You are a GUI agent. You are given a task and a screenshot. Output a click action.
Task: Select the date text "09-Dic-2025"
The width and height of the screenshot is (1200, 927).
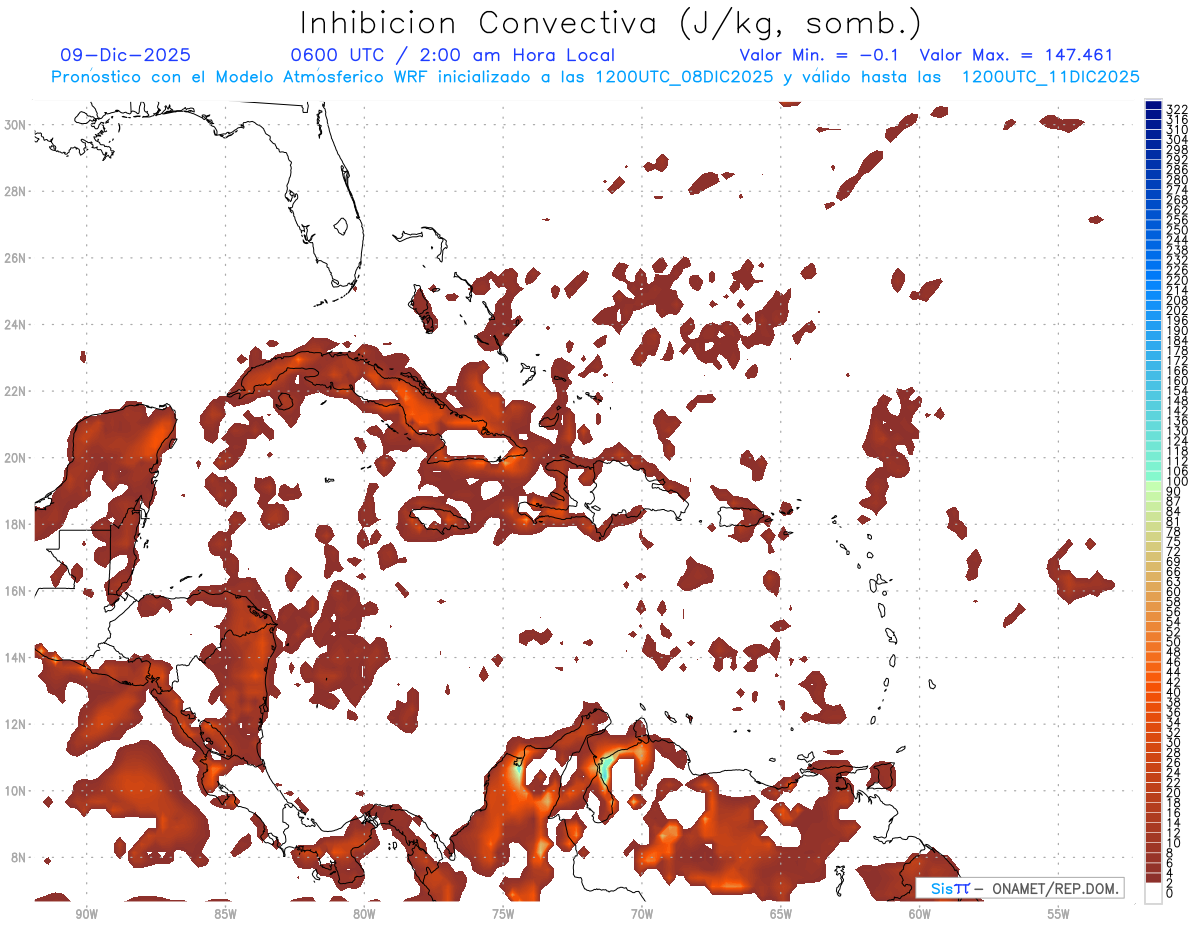pos(125,56)
